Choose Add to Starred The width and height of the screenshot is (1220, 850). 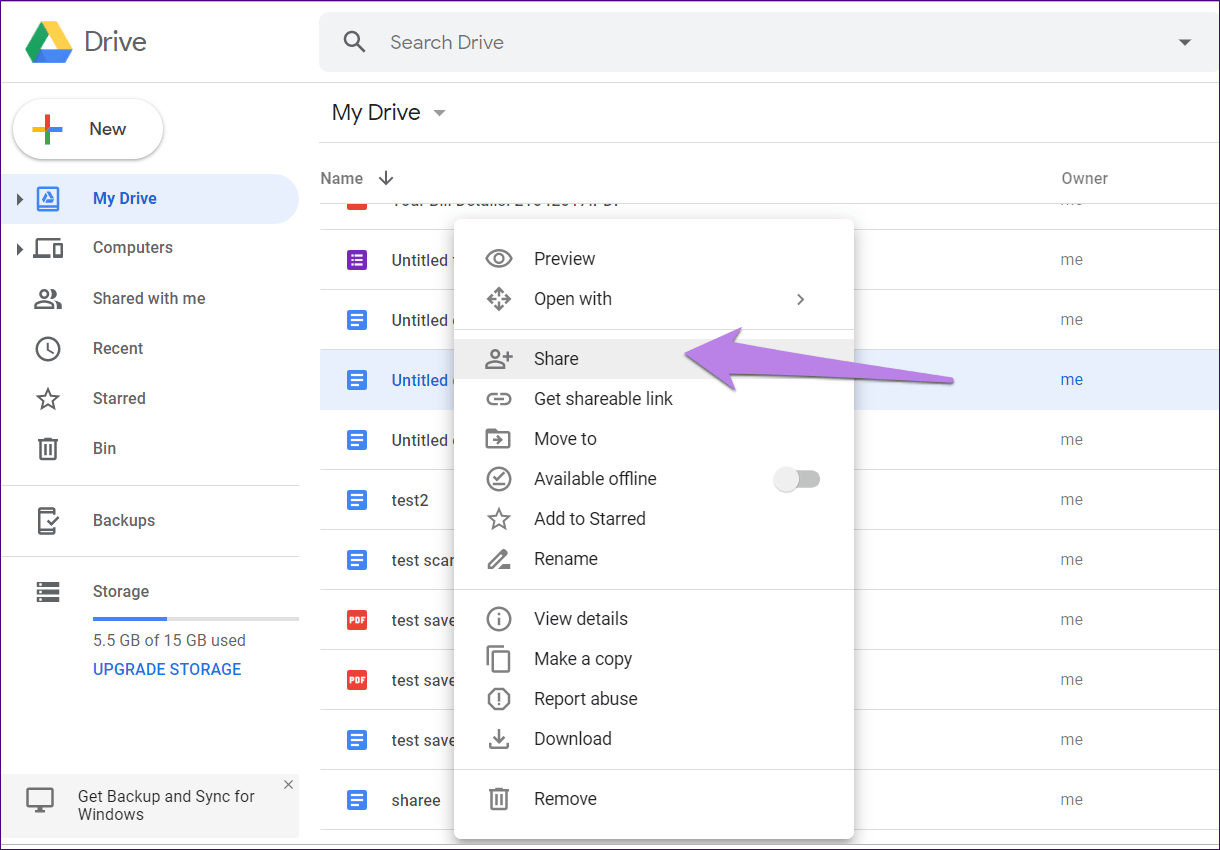[x=654, y=519]
